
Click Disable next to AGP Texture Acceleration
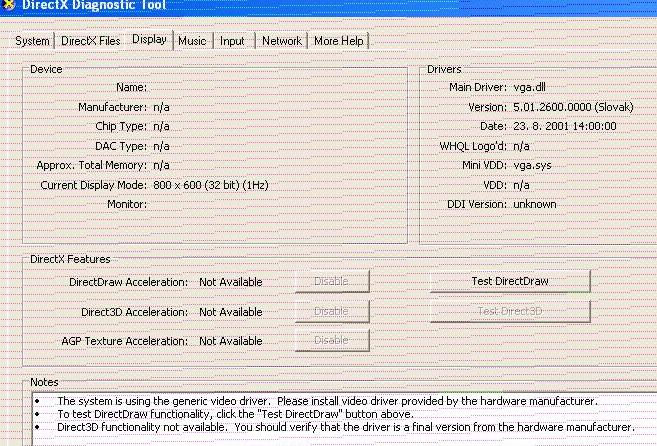pyautogui.click(x=332, y=340)
